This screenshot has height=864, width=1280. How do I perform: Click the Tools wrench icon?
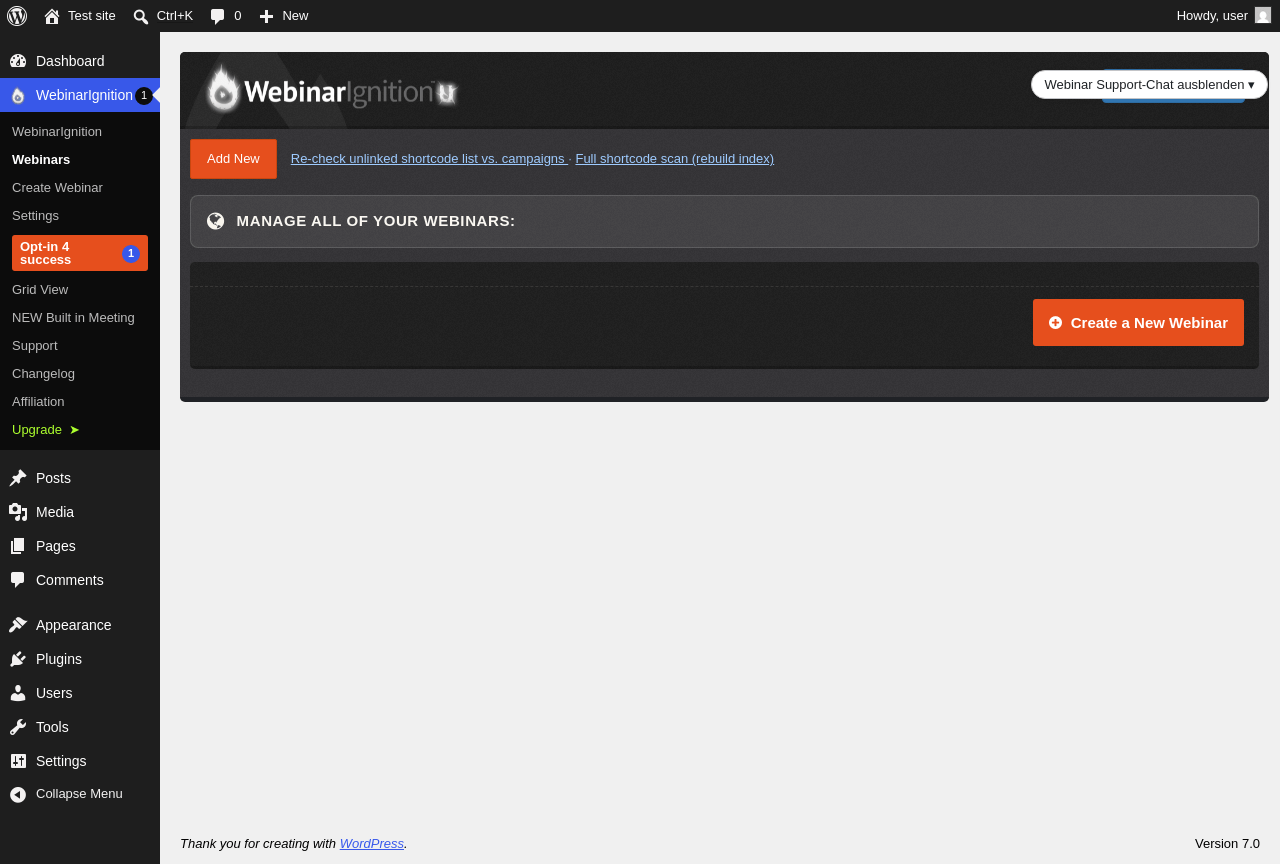(x=18, y=727)
